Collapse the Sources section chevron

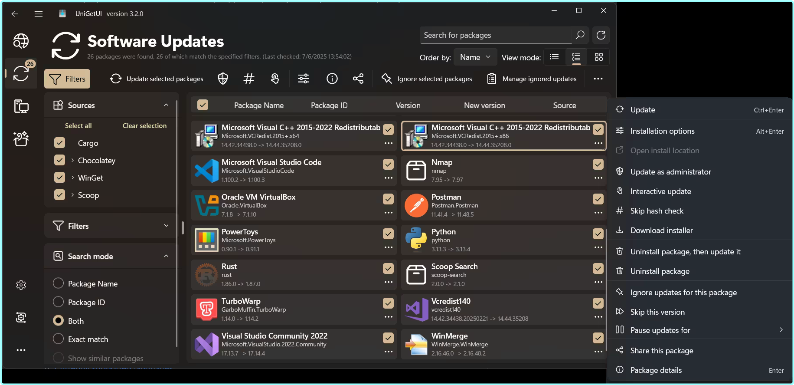[166, 105]
